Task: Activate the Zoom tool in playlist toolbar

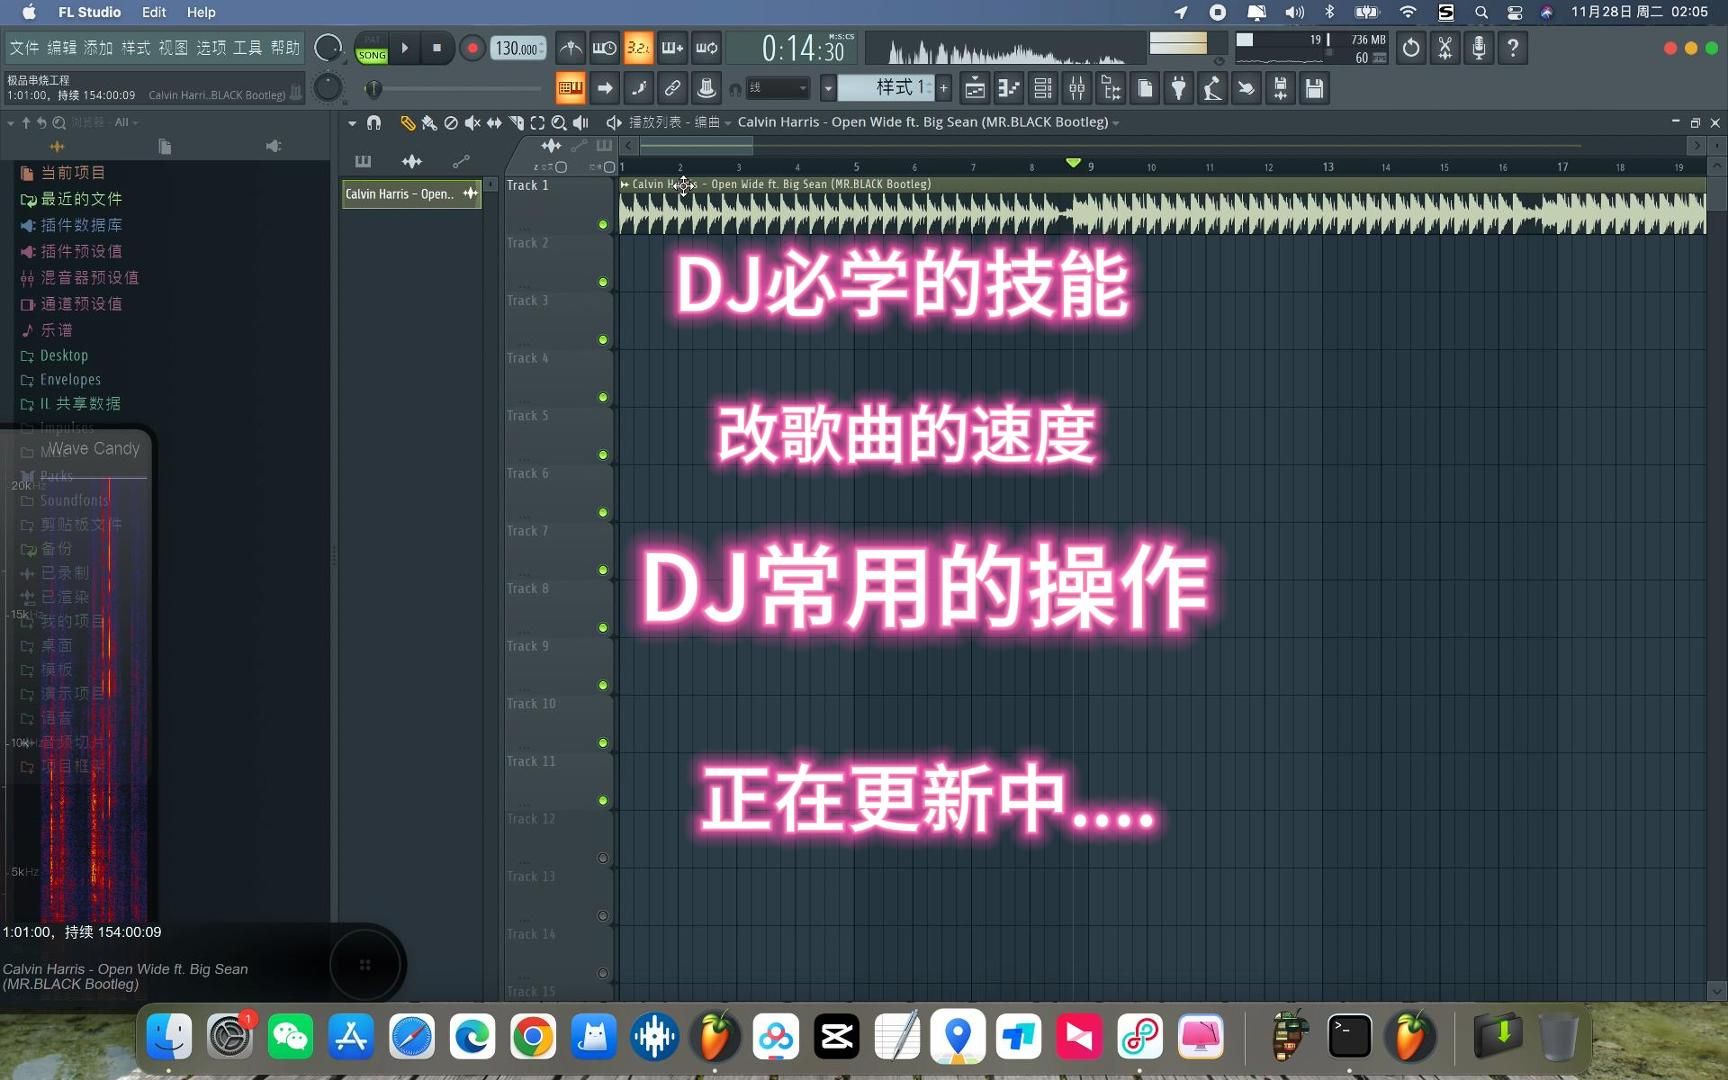Action: [559, 122]
